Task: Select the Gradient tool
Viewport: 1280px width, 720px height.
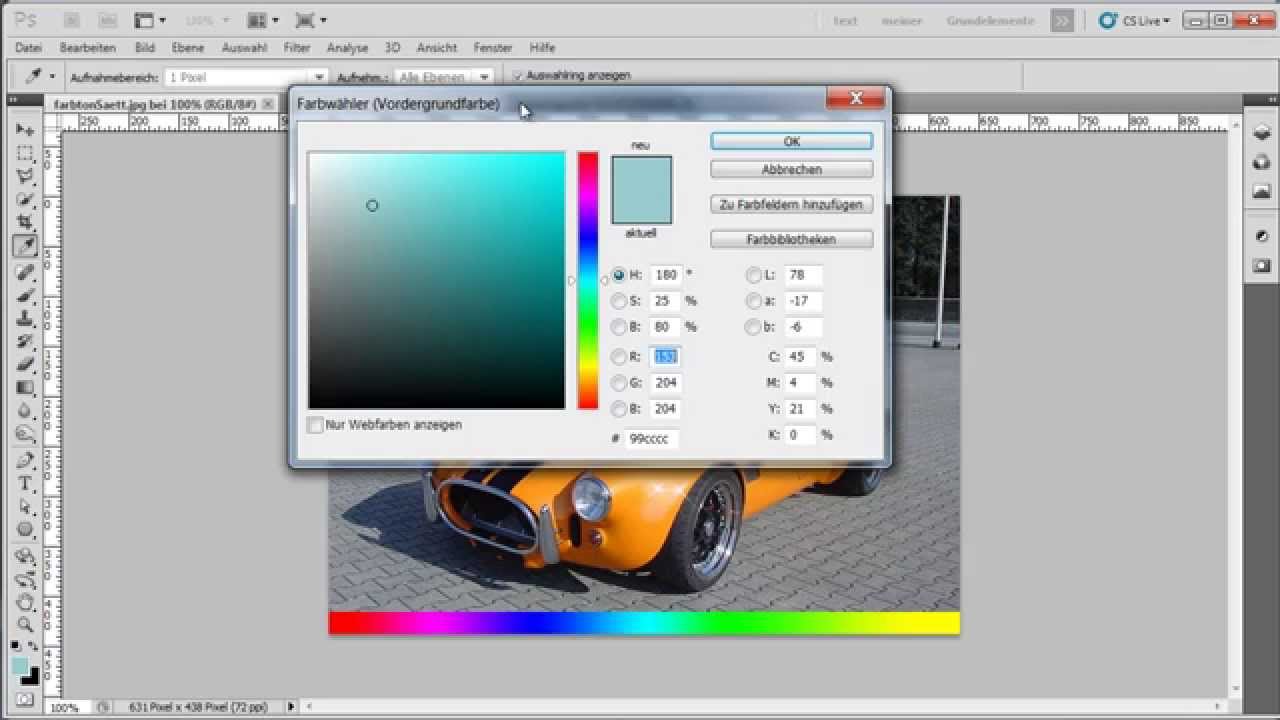Action: [25, 387]
